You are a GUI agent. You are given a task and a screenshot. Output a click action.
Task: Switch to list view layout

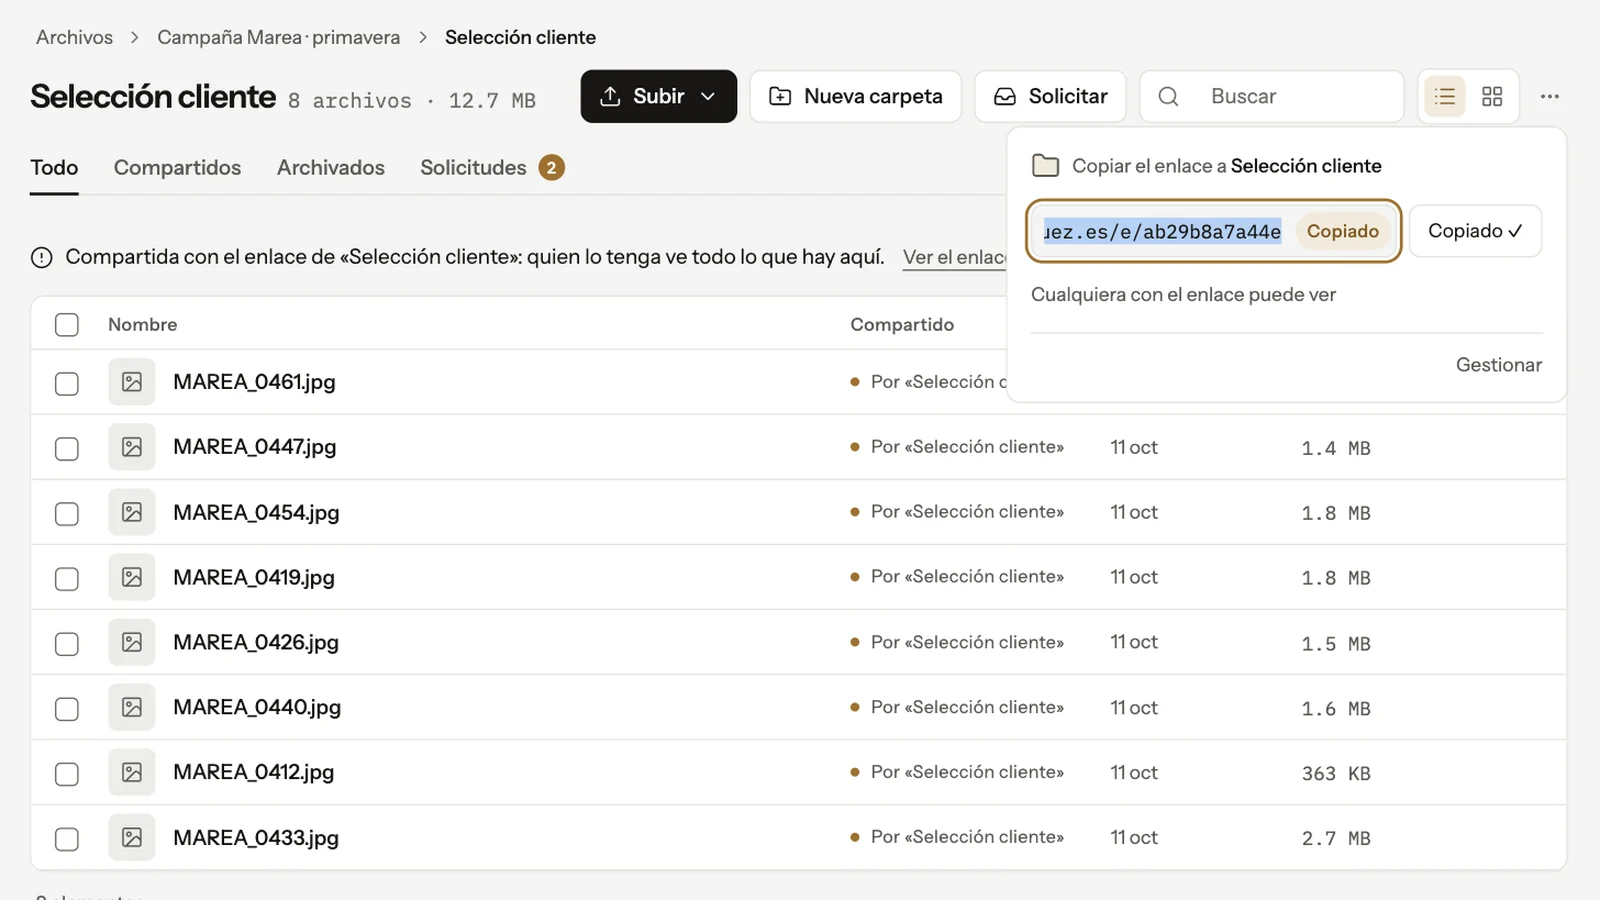pos(1444,96)
